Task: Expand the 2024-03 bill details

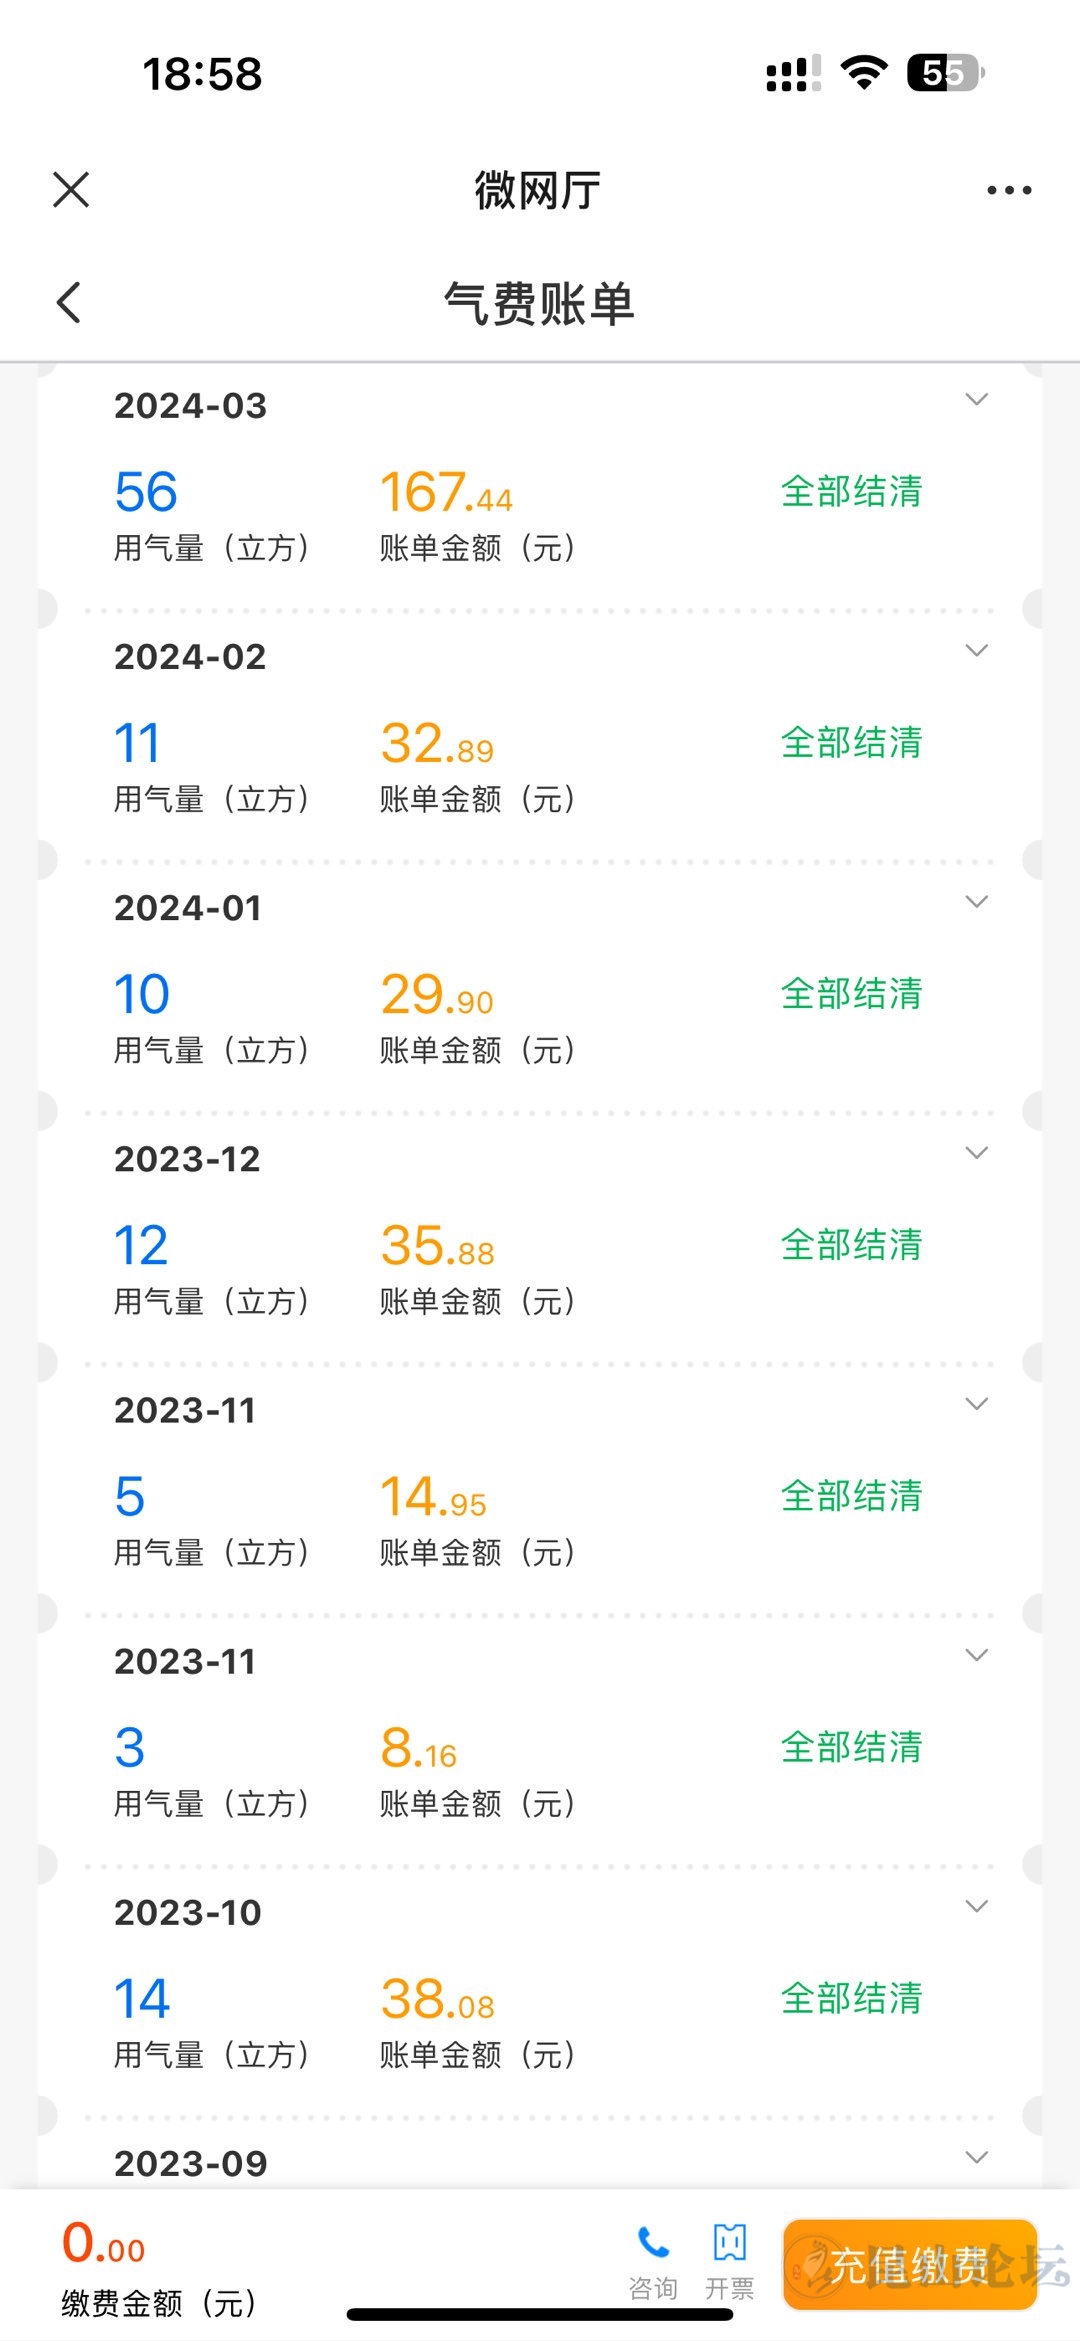Action: click(x=976, y=400)
